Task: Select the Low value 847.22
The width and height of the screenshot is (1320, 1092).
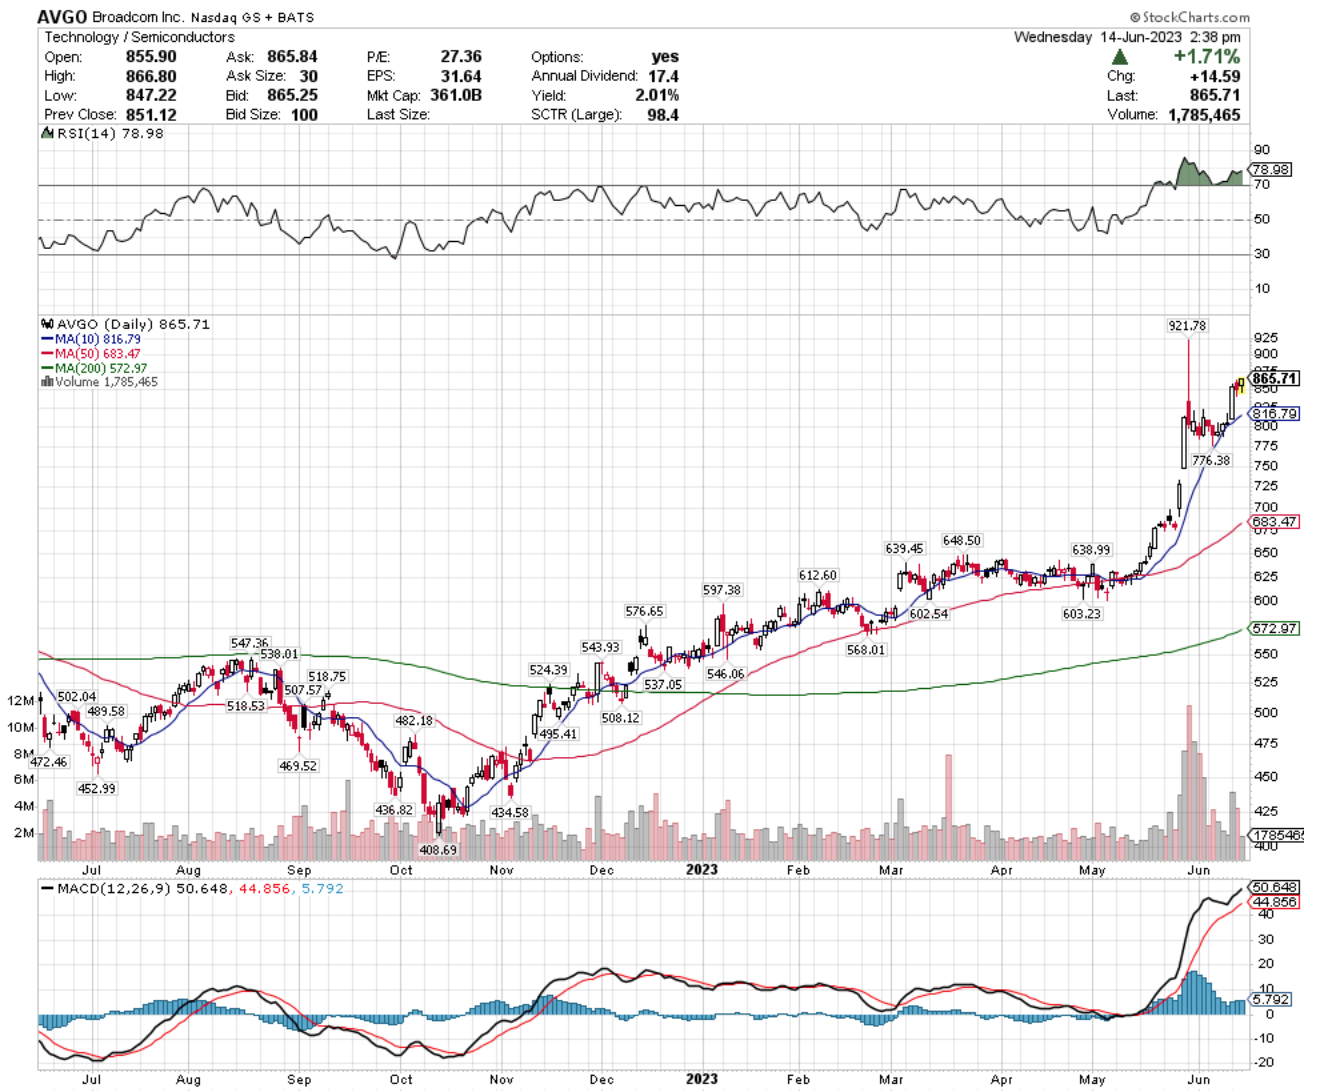Action: [152, 95]
